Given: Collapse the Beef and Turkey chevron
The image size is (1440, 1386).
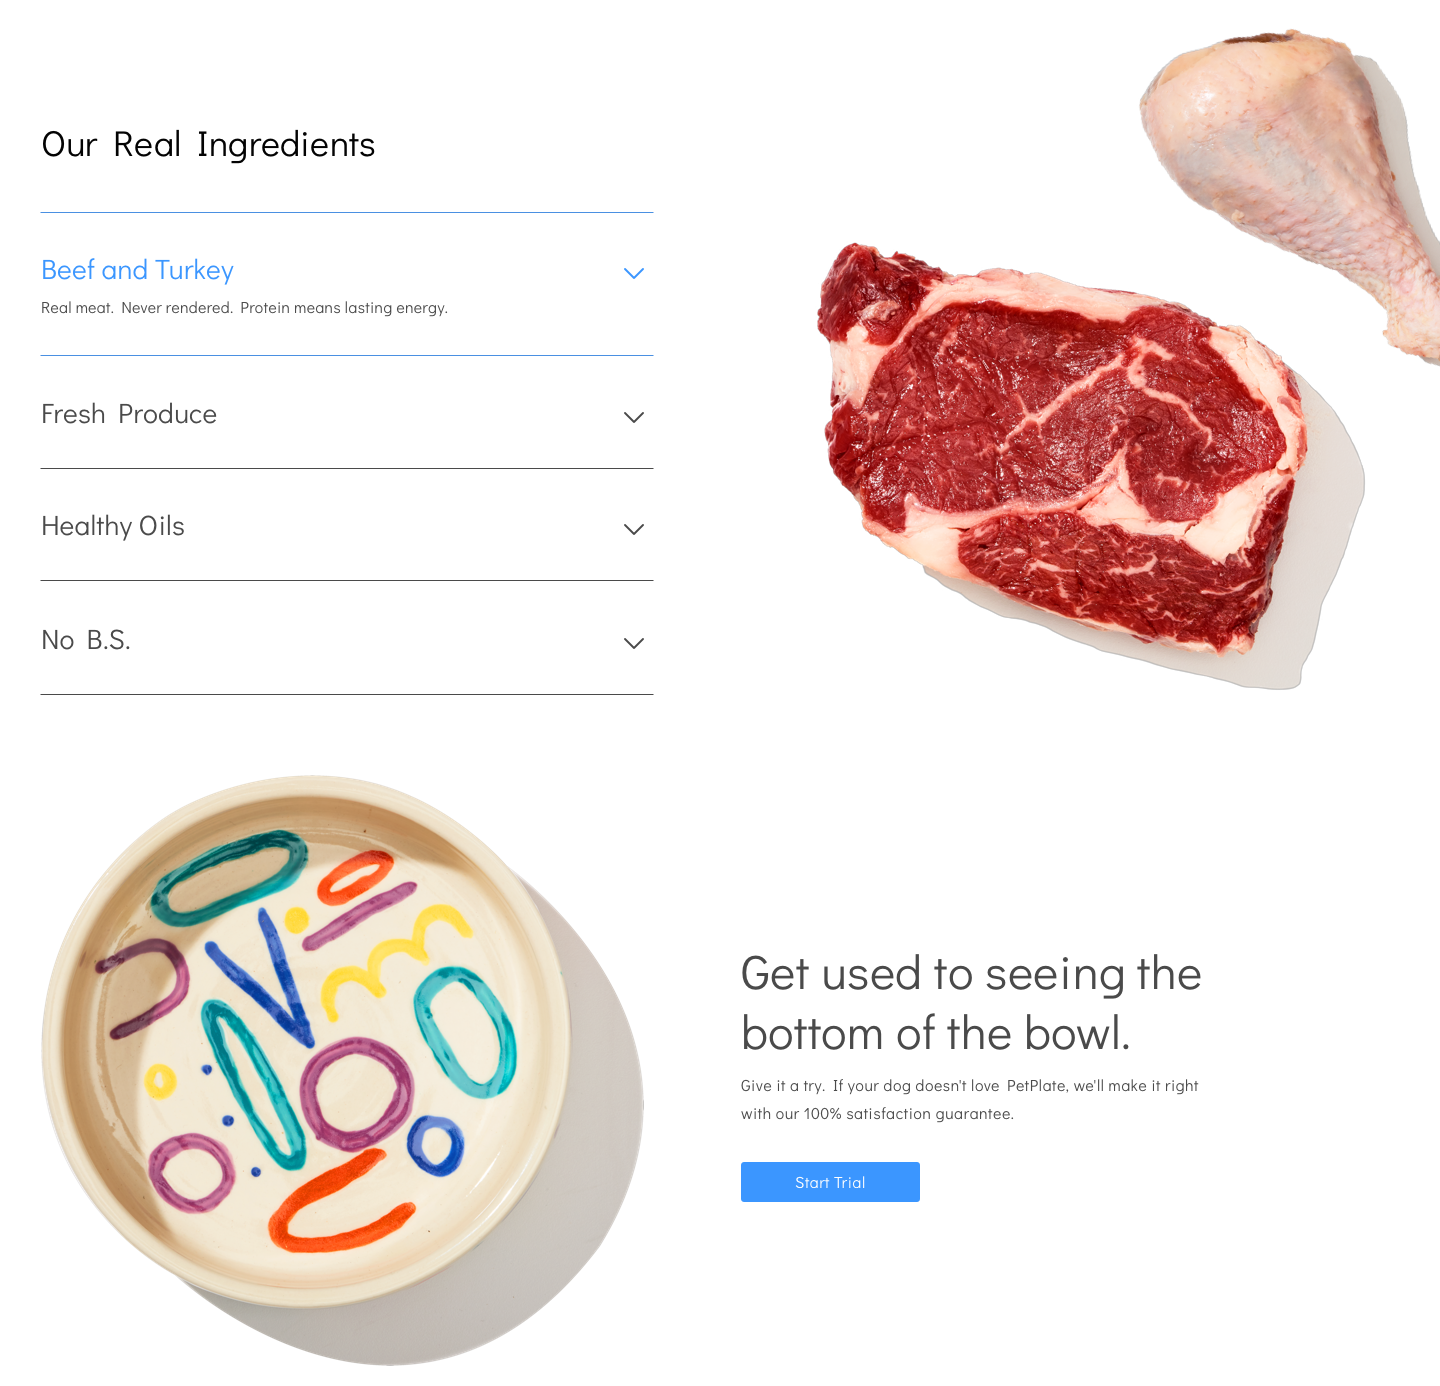Looking at the screenshot, I should pos(634,273).
